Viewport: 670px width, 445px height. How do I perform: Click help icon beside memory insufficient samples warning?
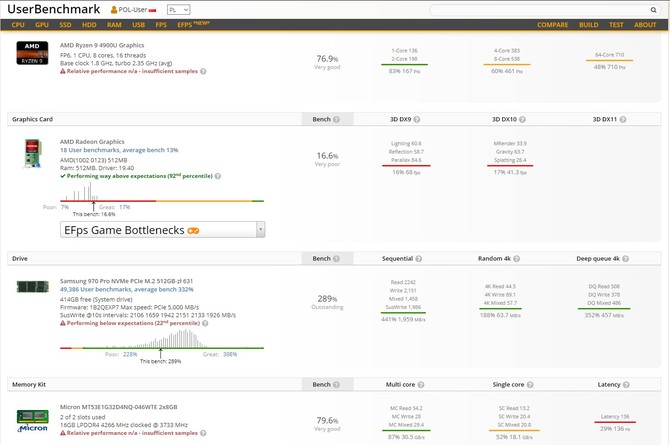click(x=203, y=433)
